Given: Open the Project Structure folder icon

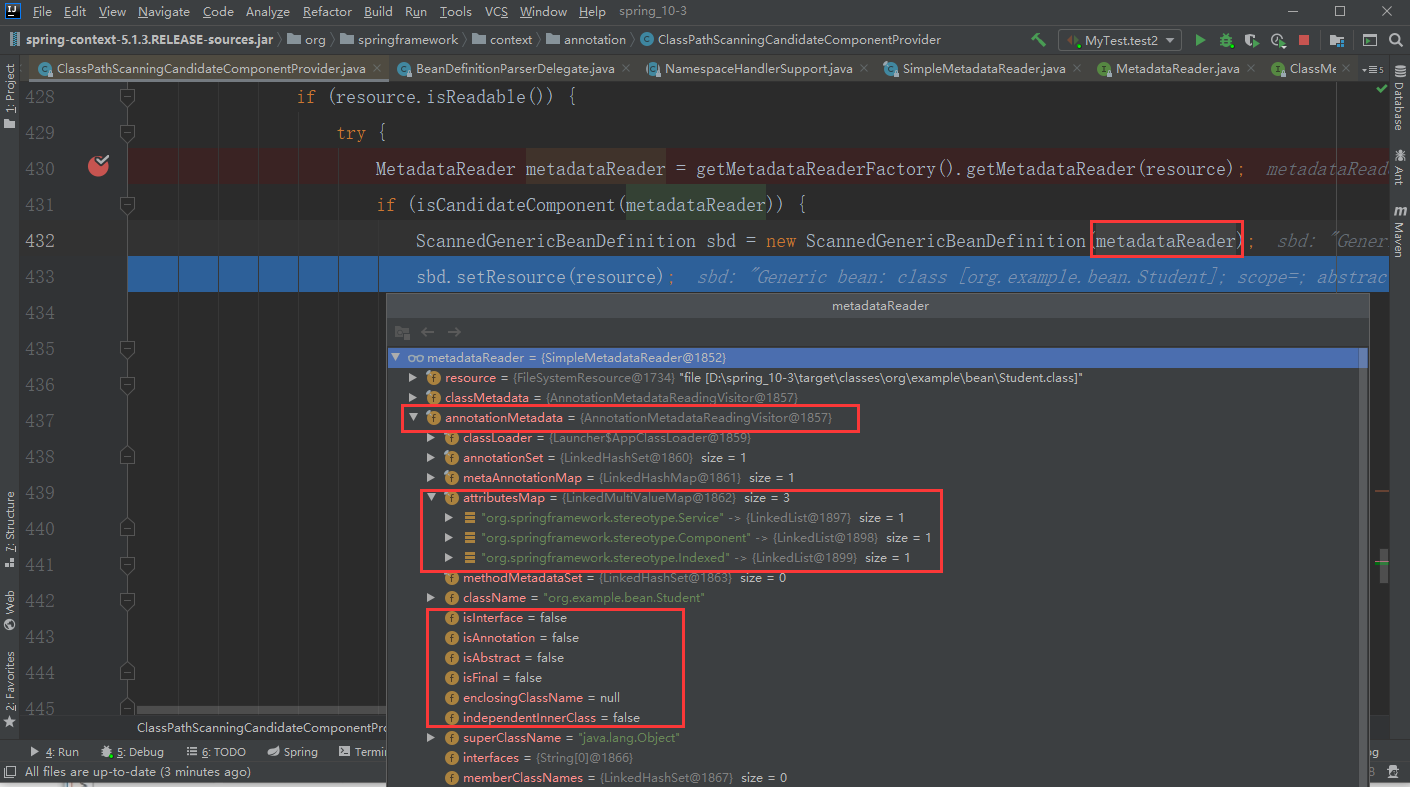Looking at the screenshot, I should 1337,40.
